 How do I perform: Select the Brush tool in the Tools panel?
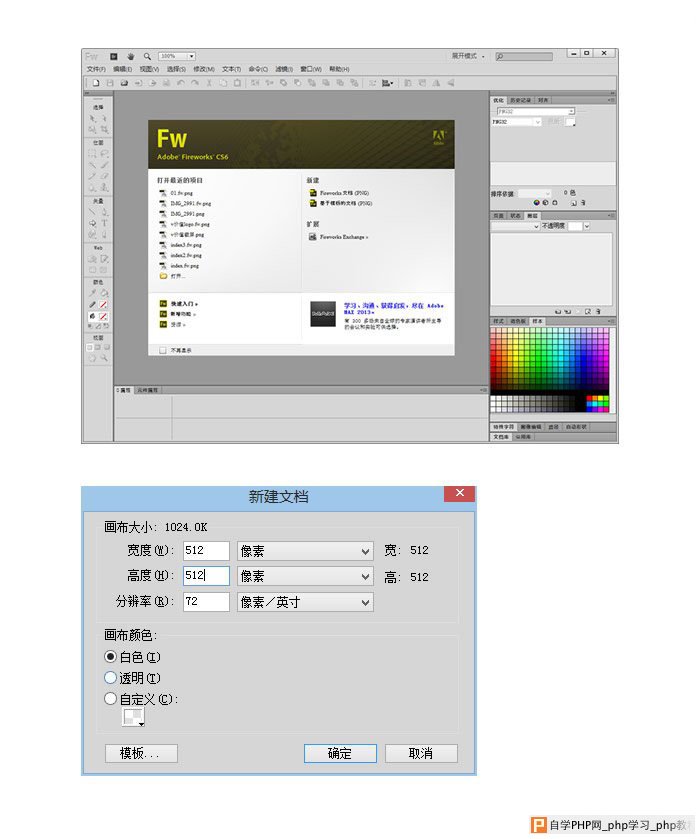click(x=104, y=165)
